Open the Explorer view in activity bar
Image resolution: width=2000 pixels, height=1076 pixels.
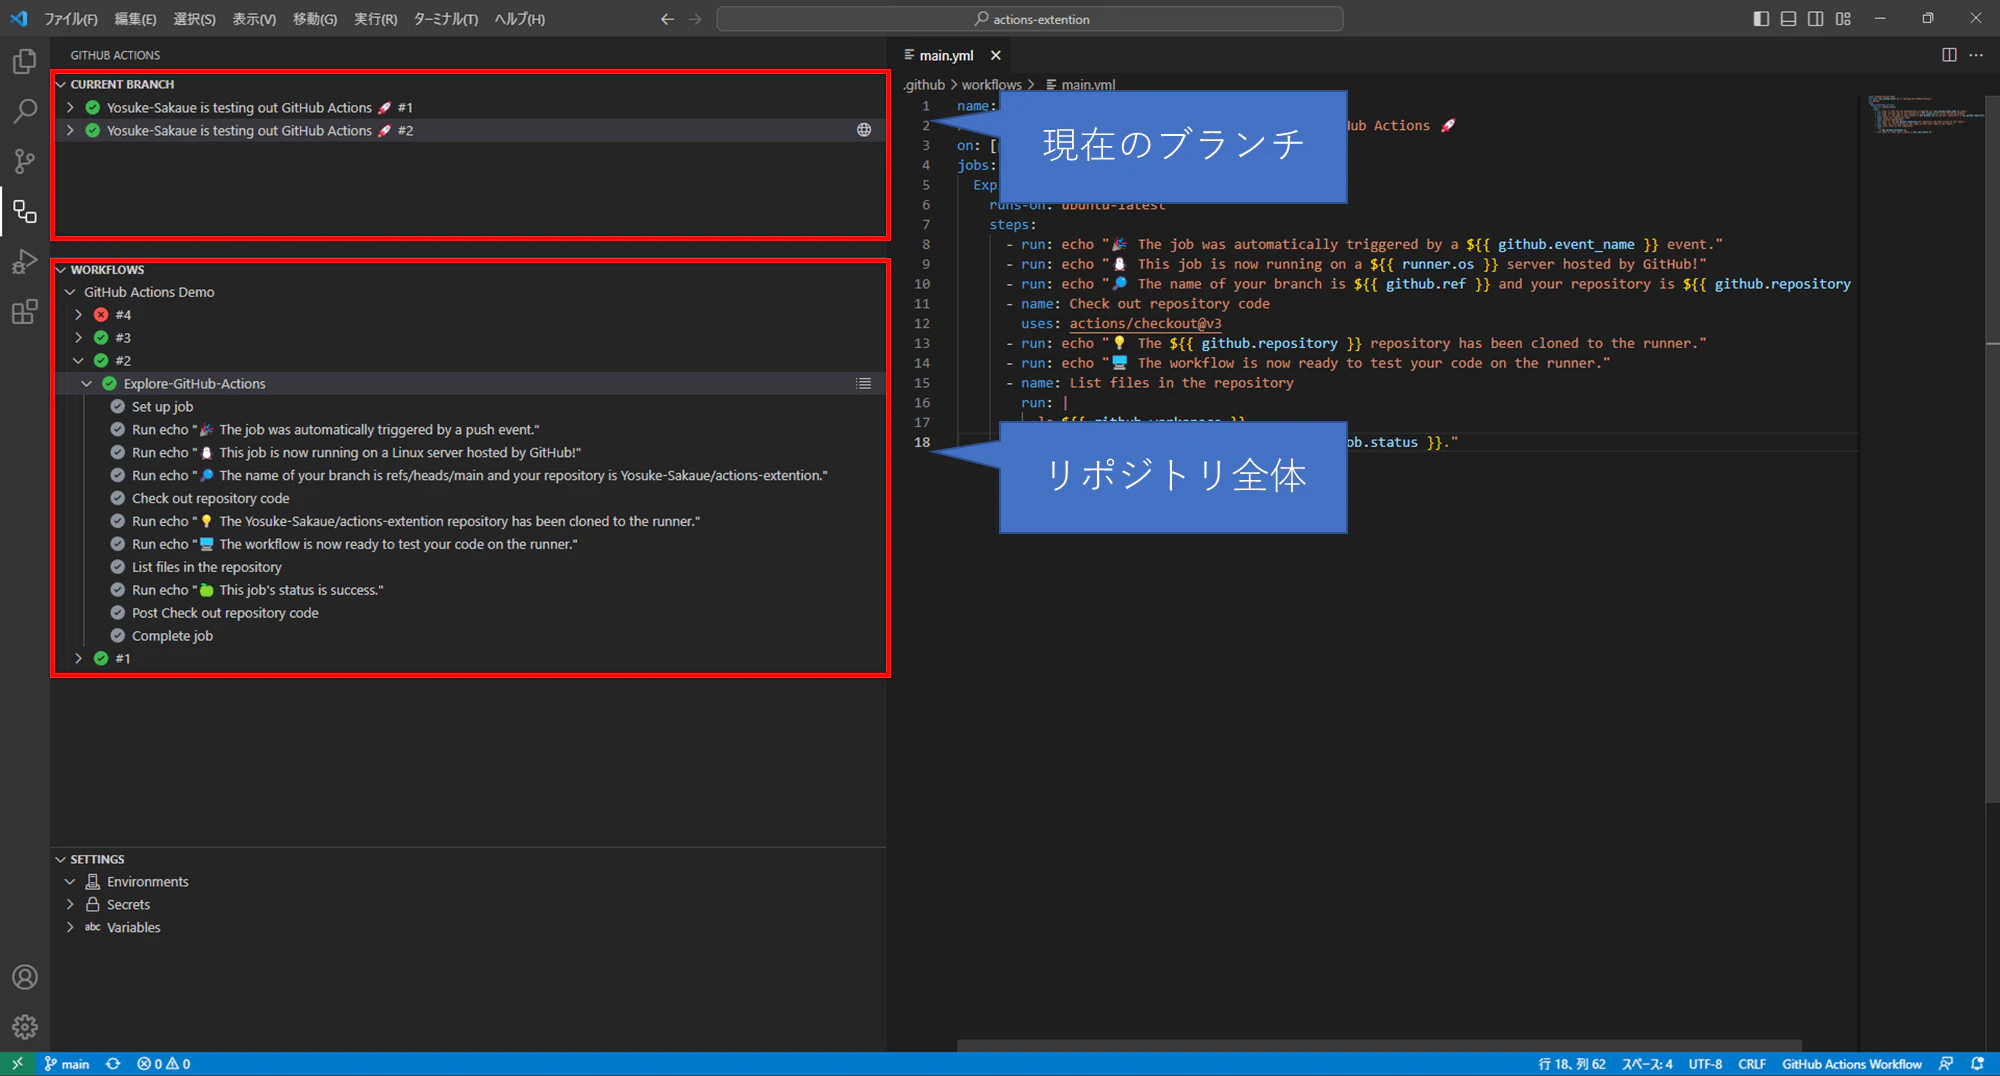coord(25,61)
